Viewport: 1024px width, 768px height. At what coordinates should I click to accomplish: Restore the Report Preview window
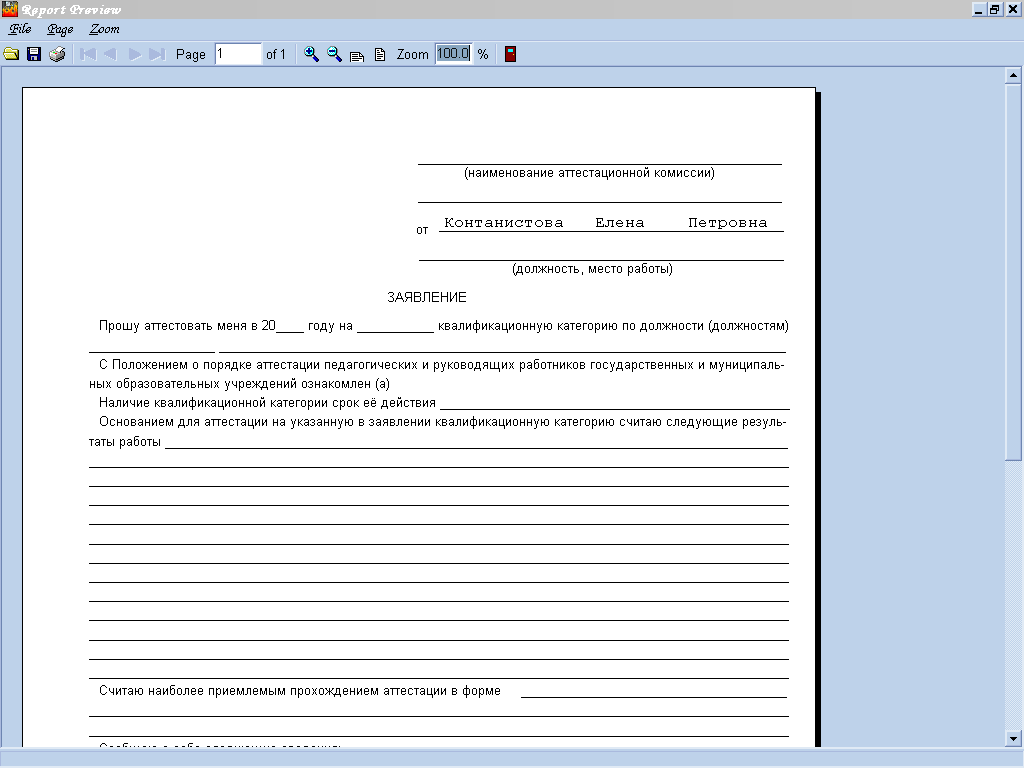click(x=995, y=9)
